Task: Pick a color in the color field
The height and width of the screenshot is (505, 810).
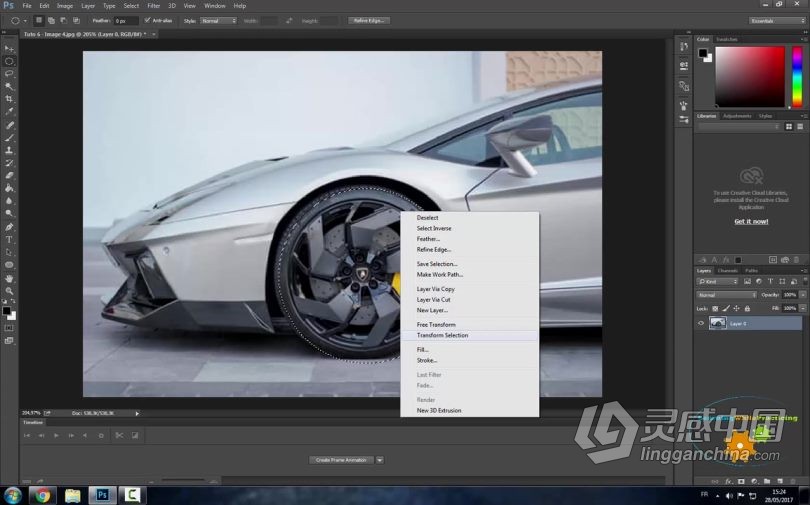Action: (x=750, y=77)
